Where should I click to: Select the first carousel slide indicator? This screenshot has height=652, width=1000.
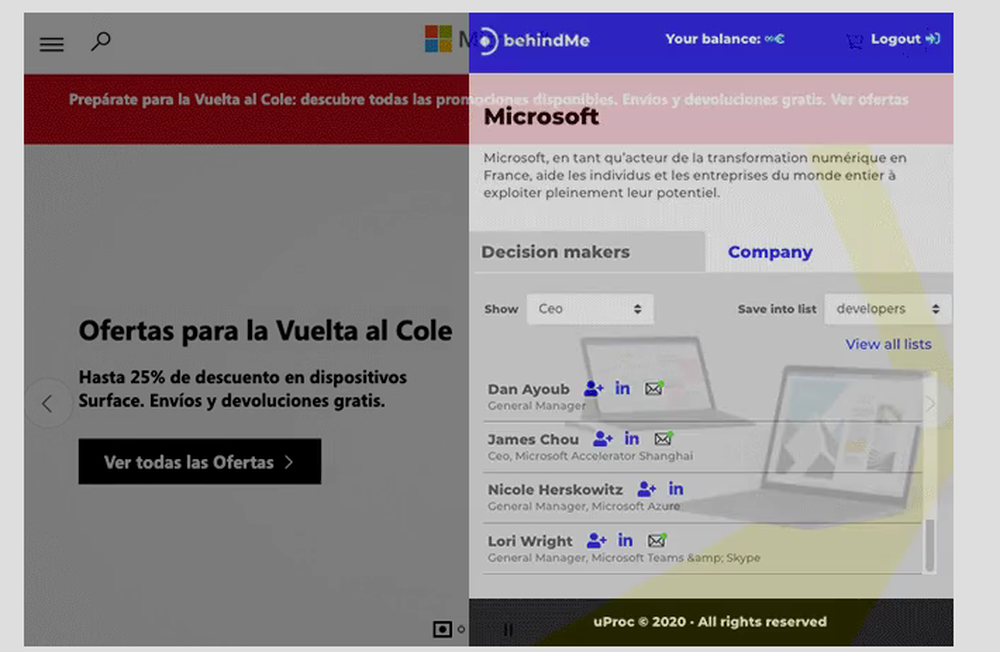point(442,630)
